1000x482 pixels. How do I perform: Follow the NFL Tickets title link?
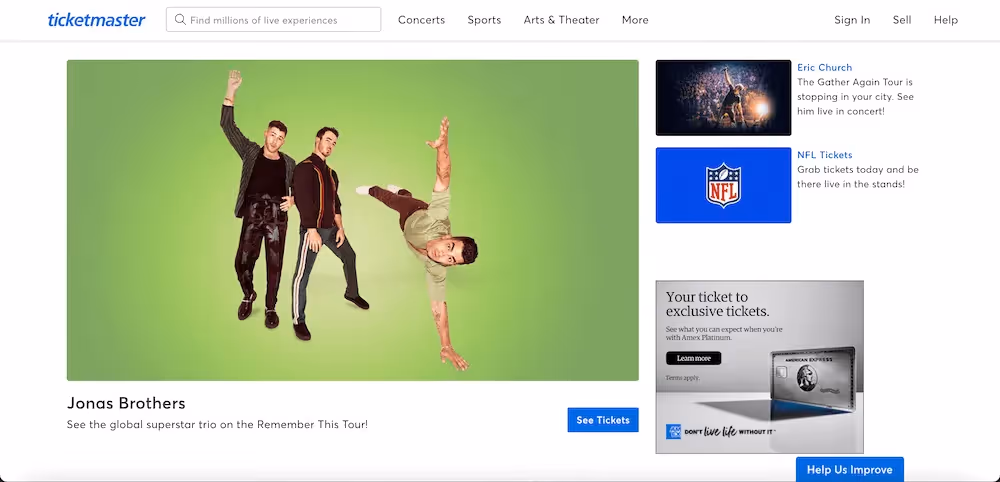(x=825, y=155)
